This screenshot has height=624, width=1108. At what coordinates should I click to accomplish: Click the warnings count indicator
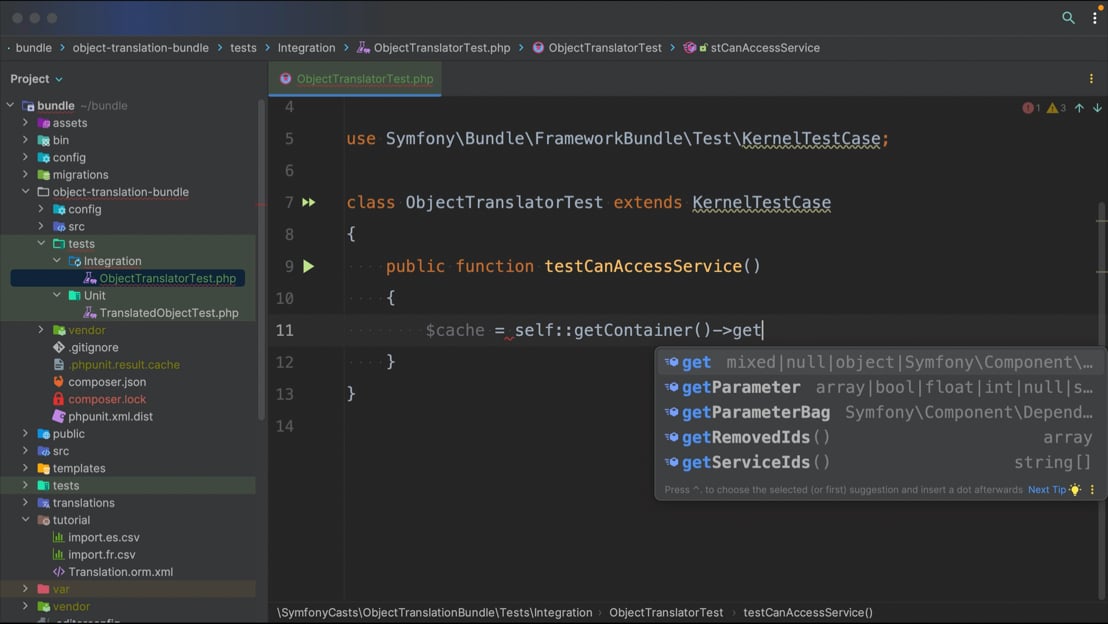1056,108
